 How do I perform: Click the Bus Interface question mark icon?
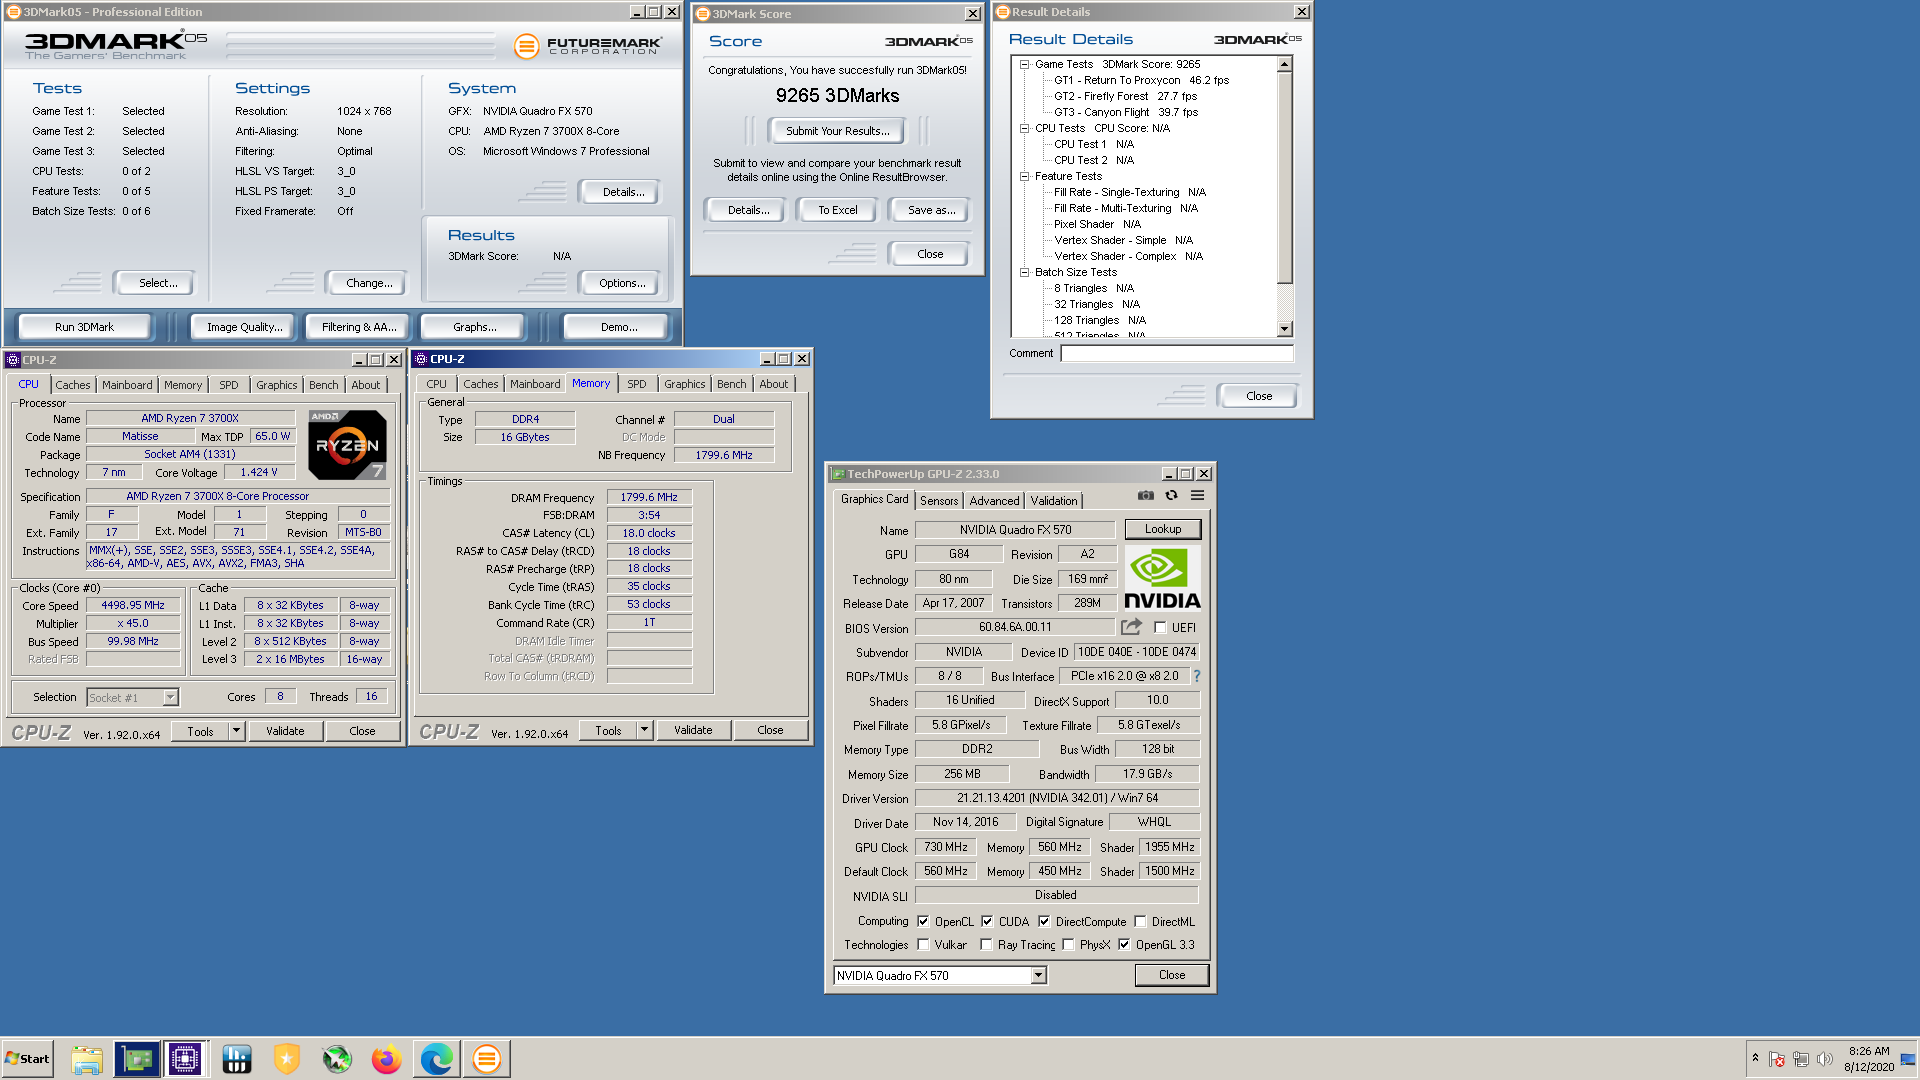pyautogui.click(x=1196, y=676)
